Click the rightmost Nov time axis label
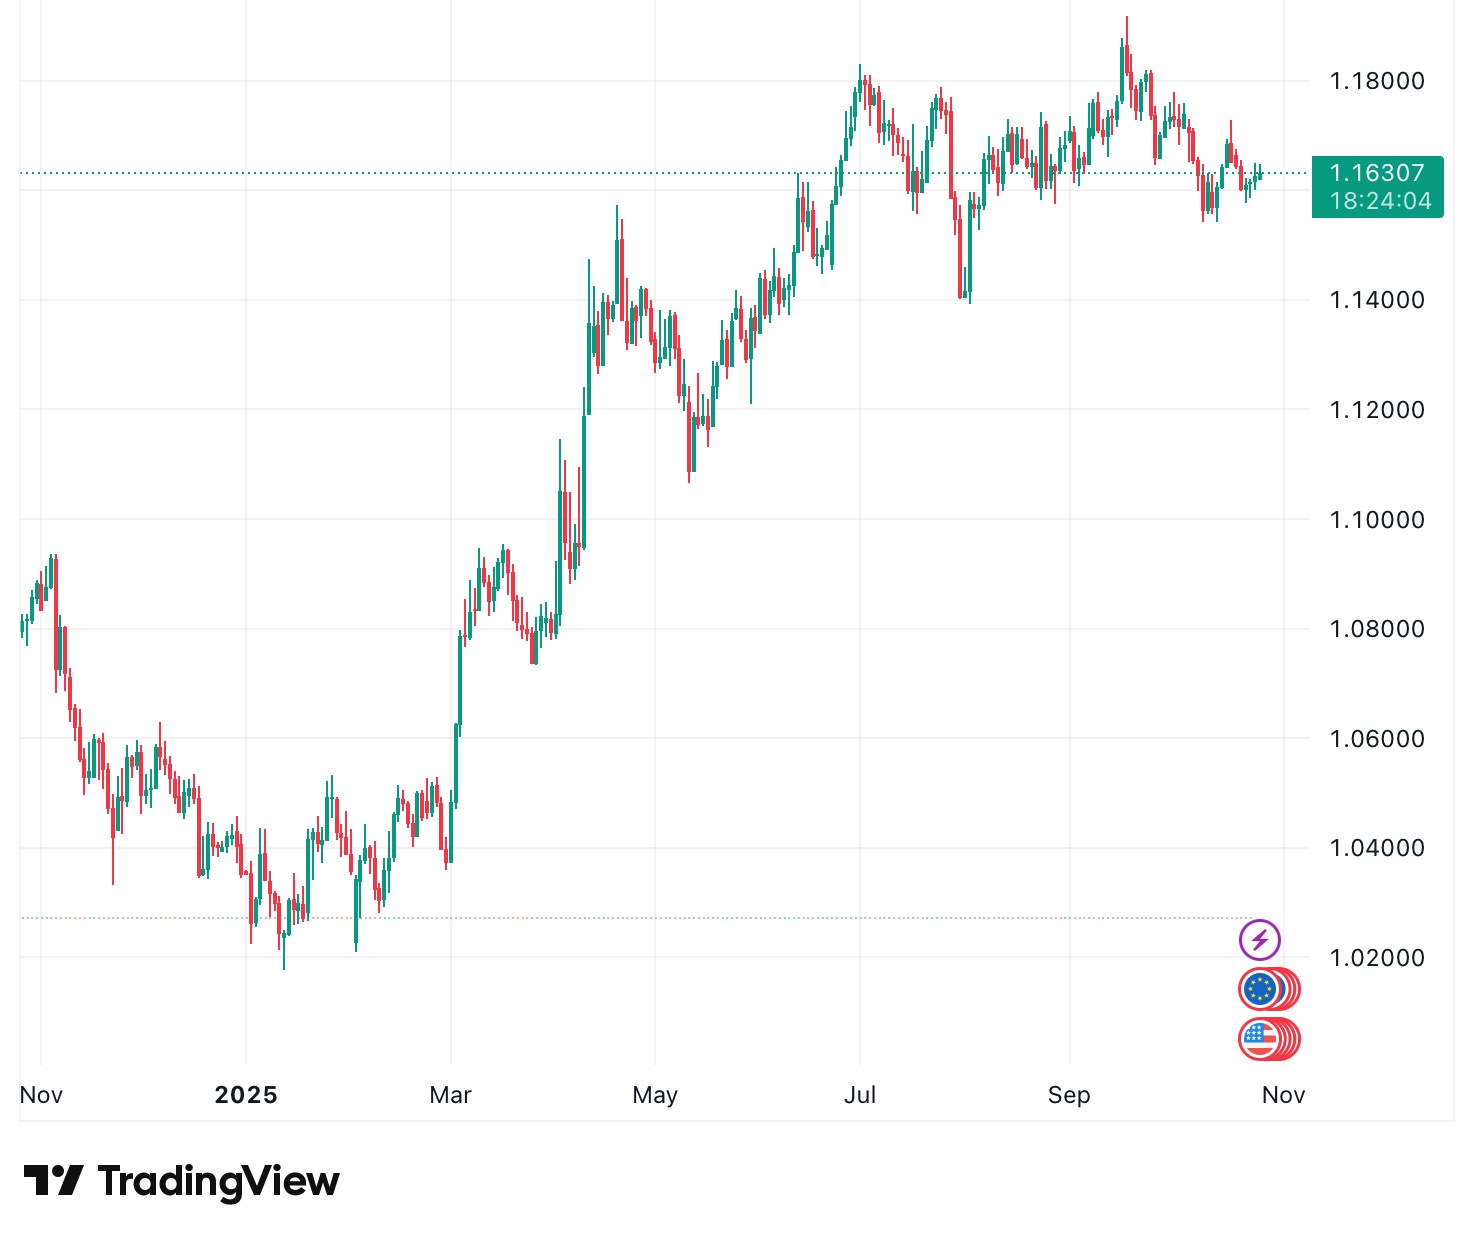Screen dimensions: 1474x1241 (x=1283, y=1095)
